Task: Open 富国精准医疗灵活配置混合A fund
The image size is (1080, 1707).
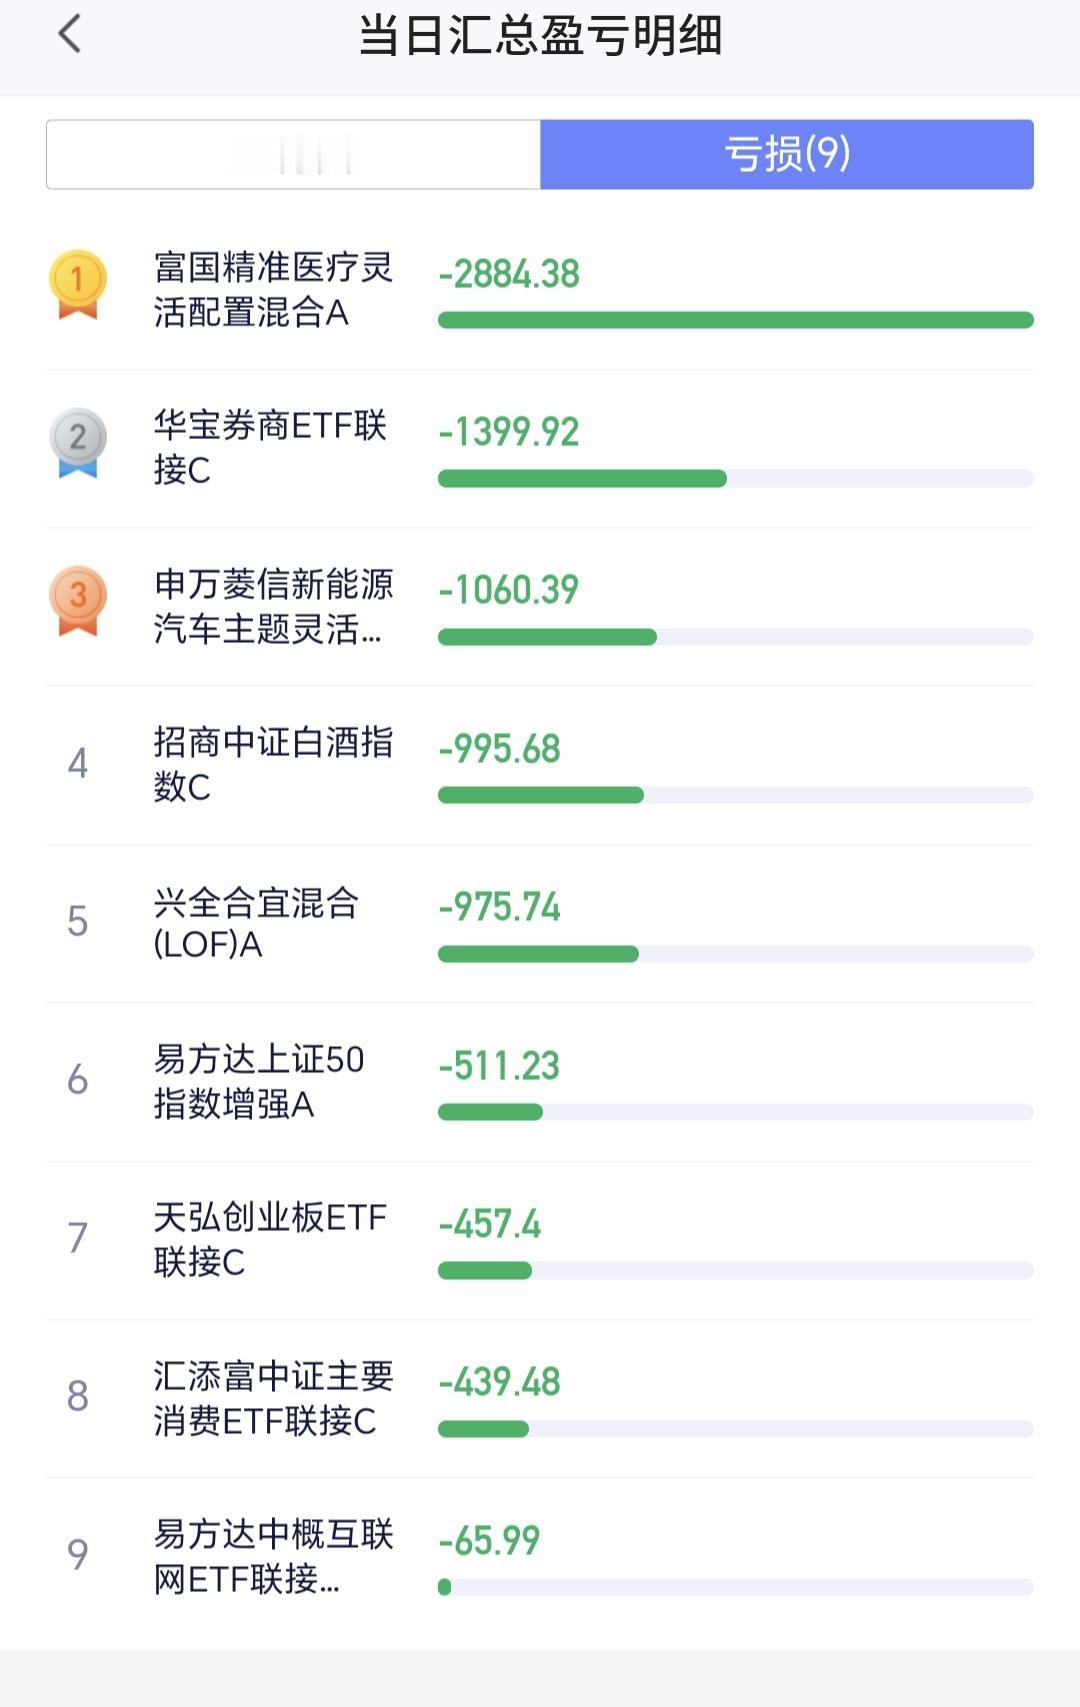Action: coord(272,290)
